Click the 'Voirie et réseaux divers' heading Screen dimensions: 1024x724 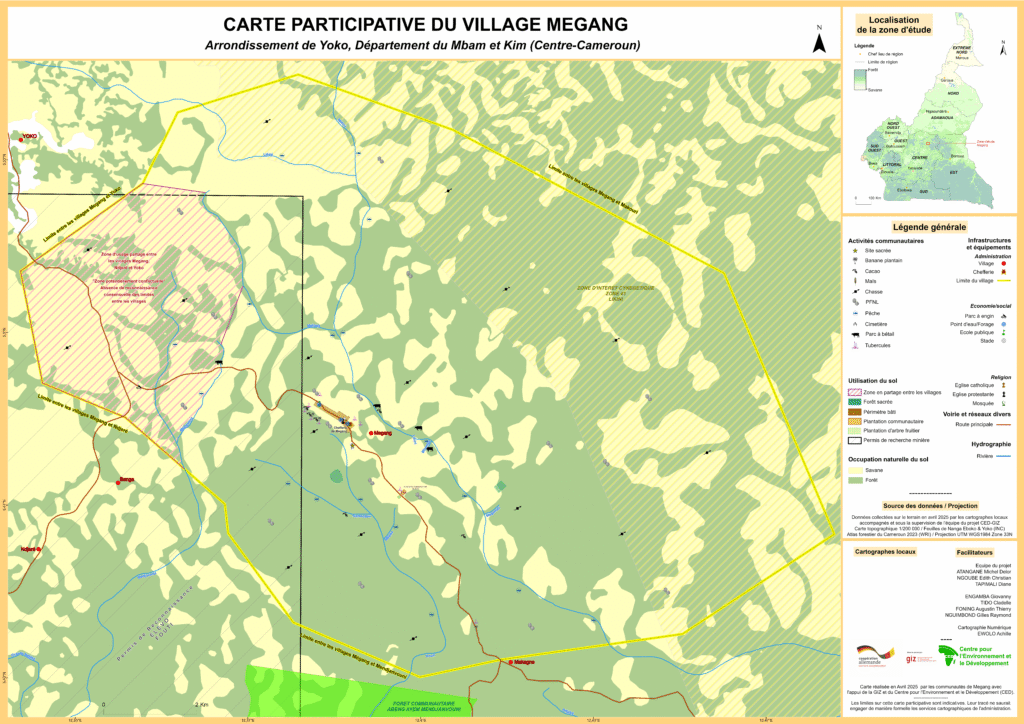(x=976, y=414)
